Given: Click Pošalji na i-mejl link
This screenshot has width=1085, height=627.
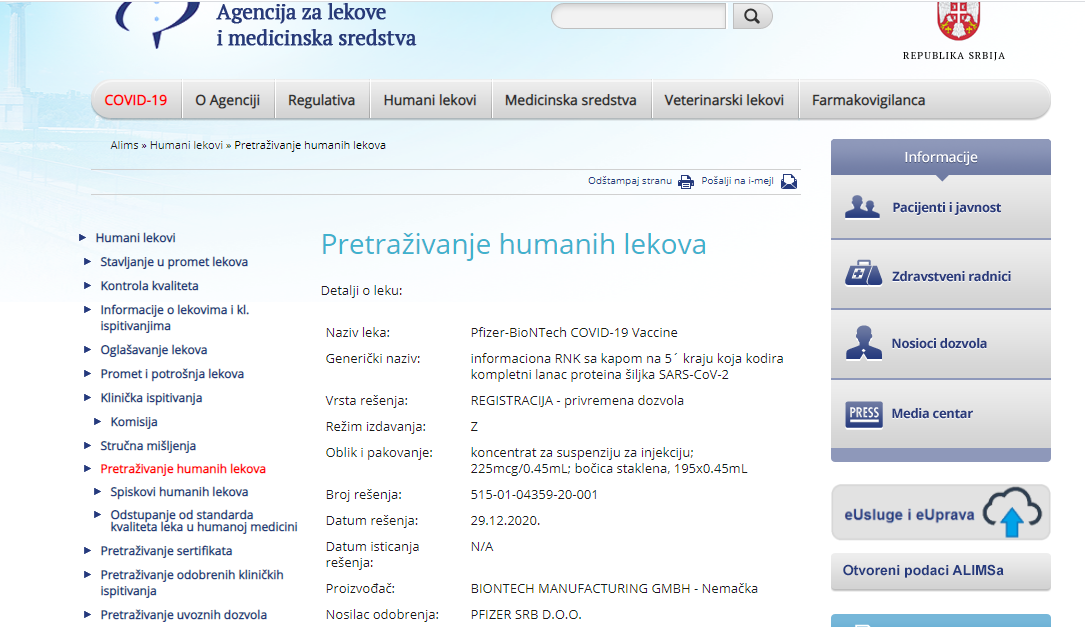Looking at the screenshot, I should (x=737, y=181).
